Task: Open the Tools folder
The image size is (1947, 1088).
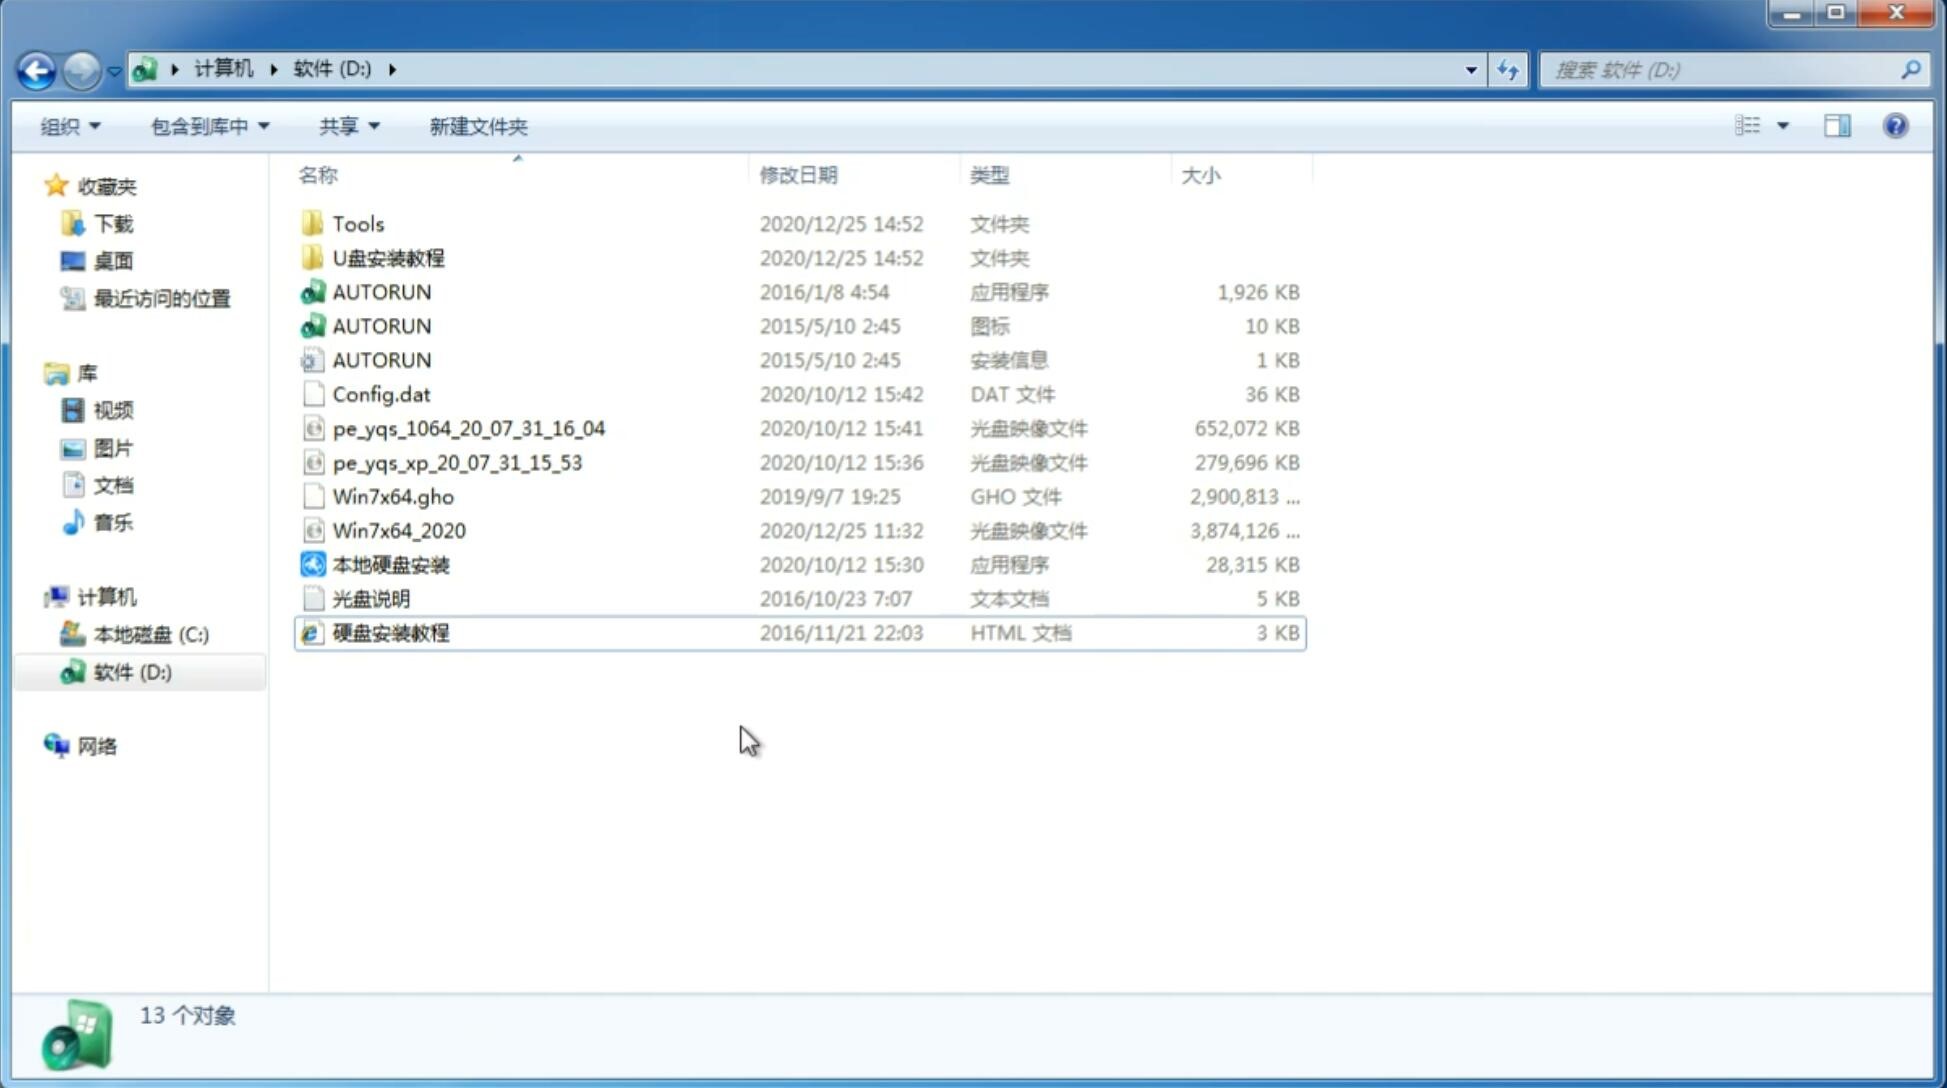Action: [x=357, y=223]
